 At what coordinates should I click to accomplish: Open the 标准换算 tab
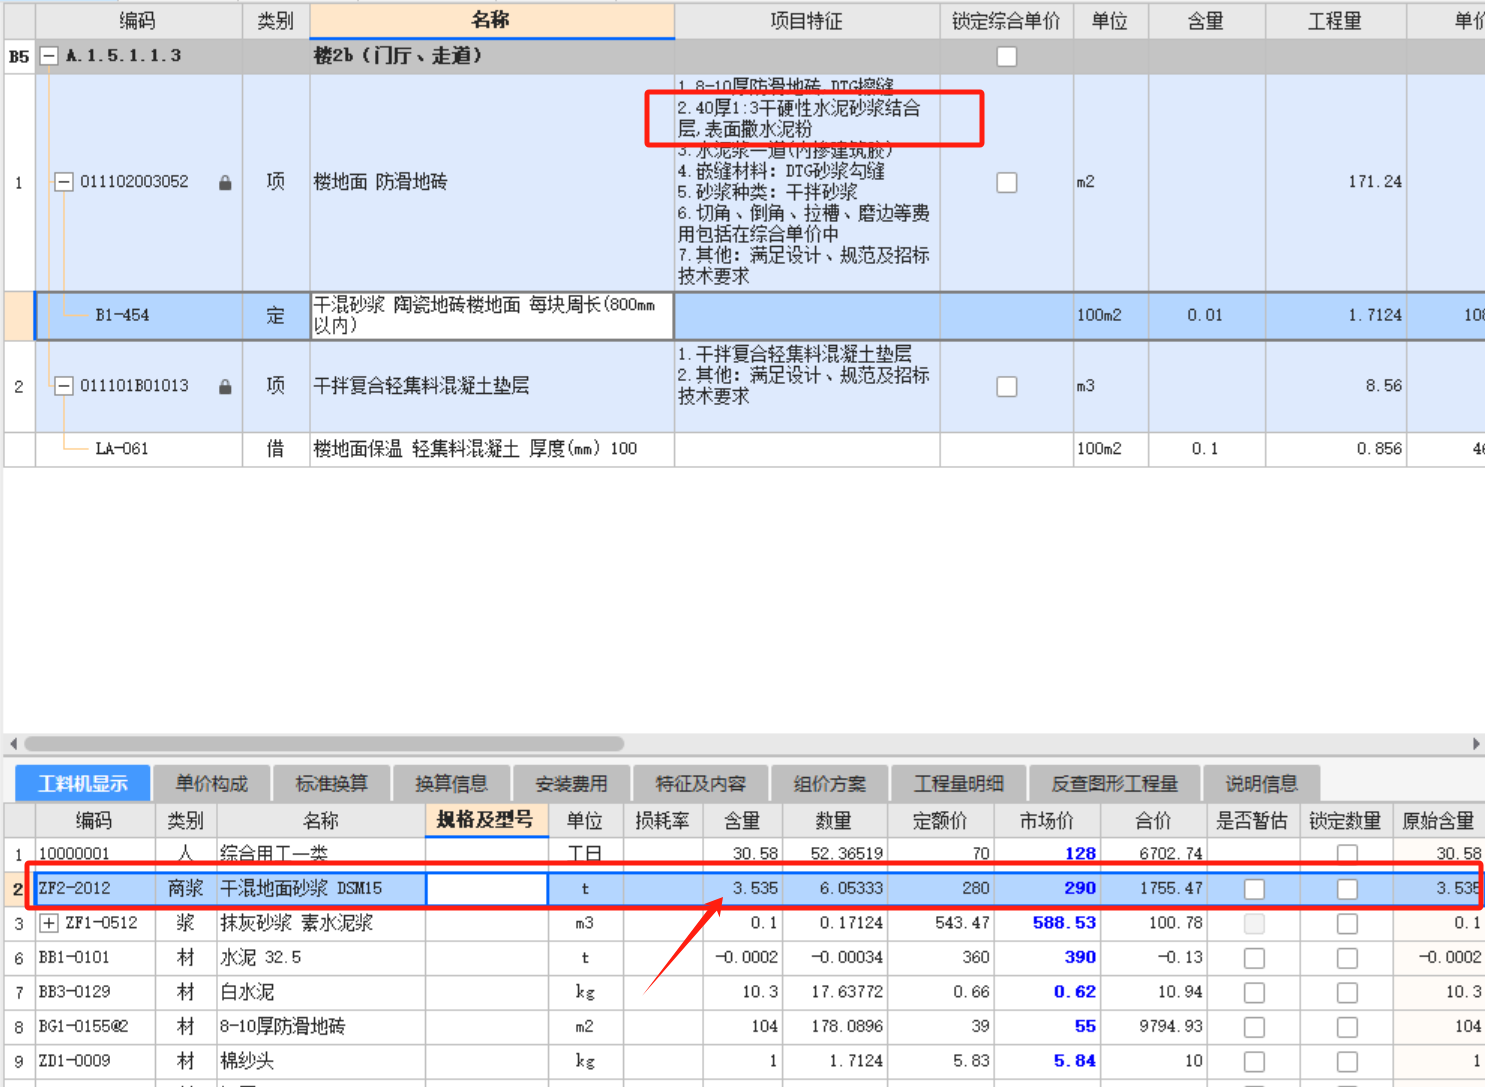click(x=331, y=784)
